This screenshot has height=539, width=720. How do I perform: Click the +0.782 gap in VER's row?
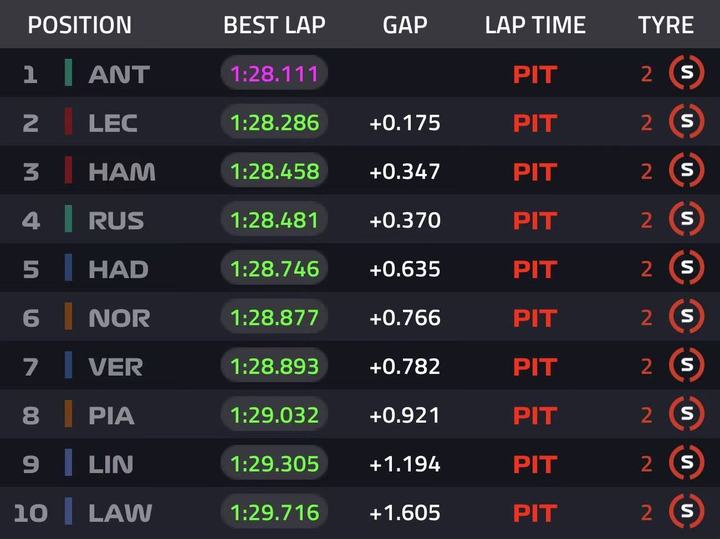[405, 366]
